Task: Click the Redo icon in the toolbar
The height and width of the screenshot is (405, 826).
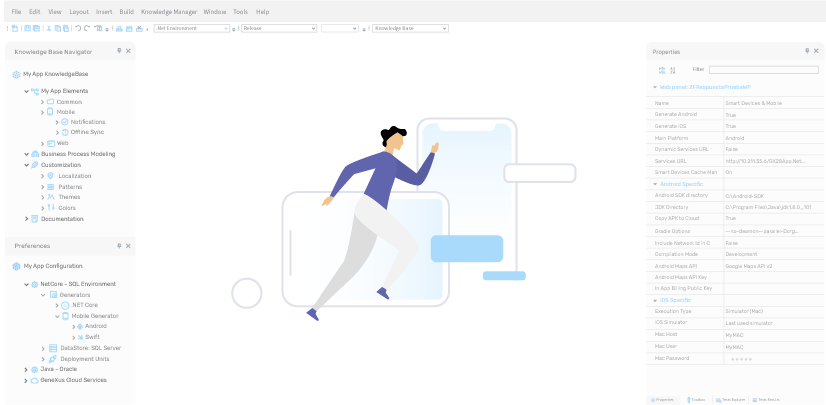Action: point(86,28)
